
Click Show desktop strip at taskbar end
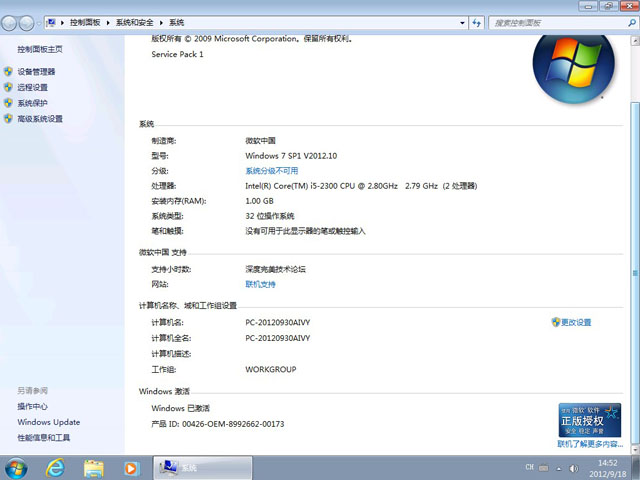point(635,468)
